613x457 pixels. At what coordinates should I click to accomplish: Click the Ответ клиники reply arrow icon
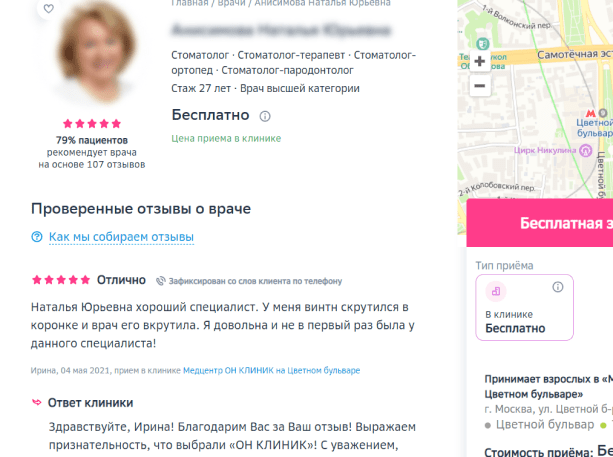[x=36, y=402]
